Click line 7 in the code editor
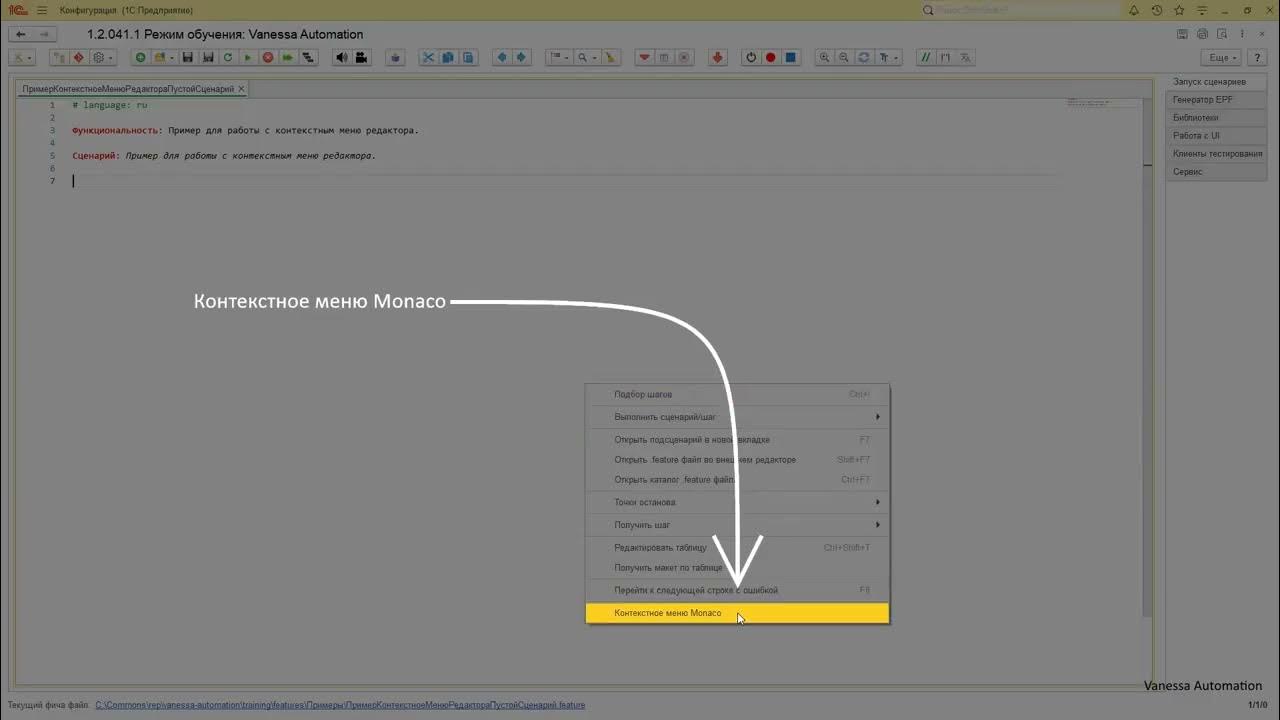 [x=565, y=181]
